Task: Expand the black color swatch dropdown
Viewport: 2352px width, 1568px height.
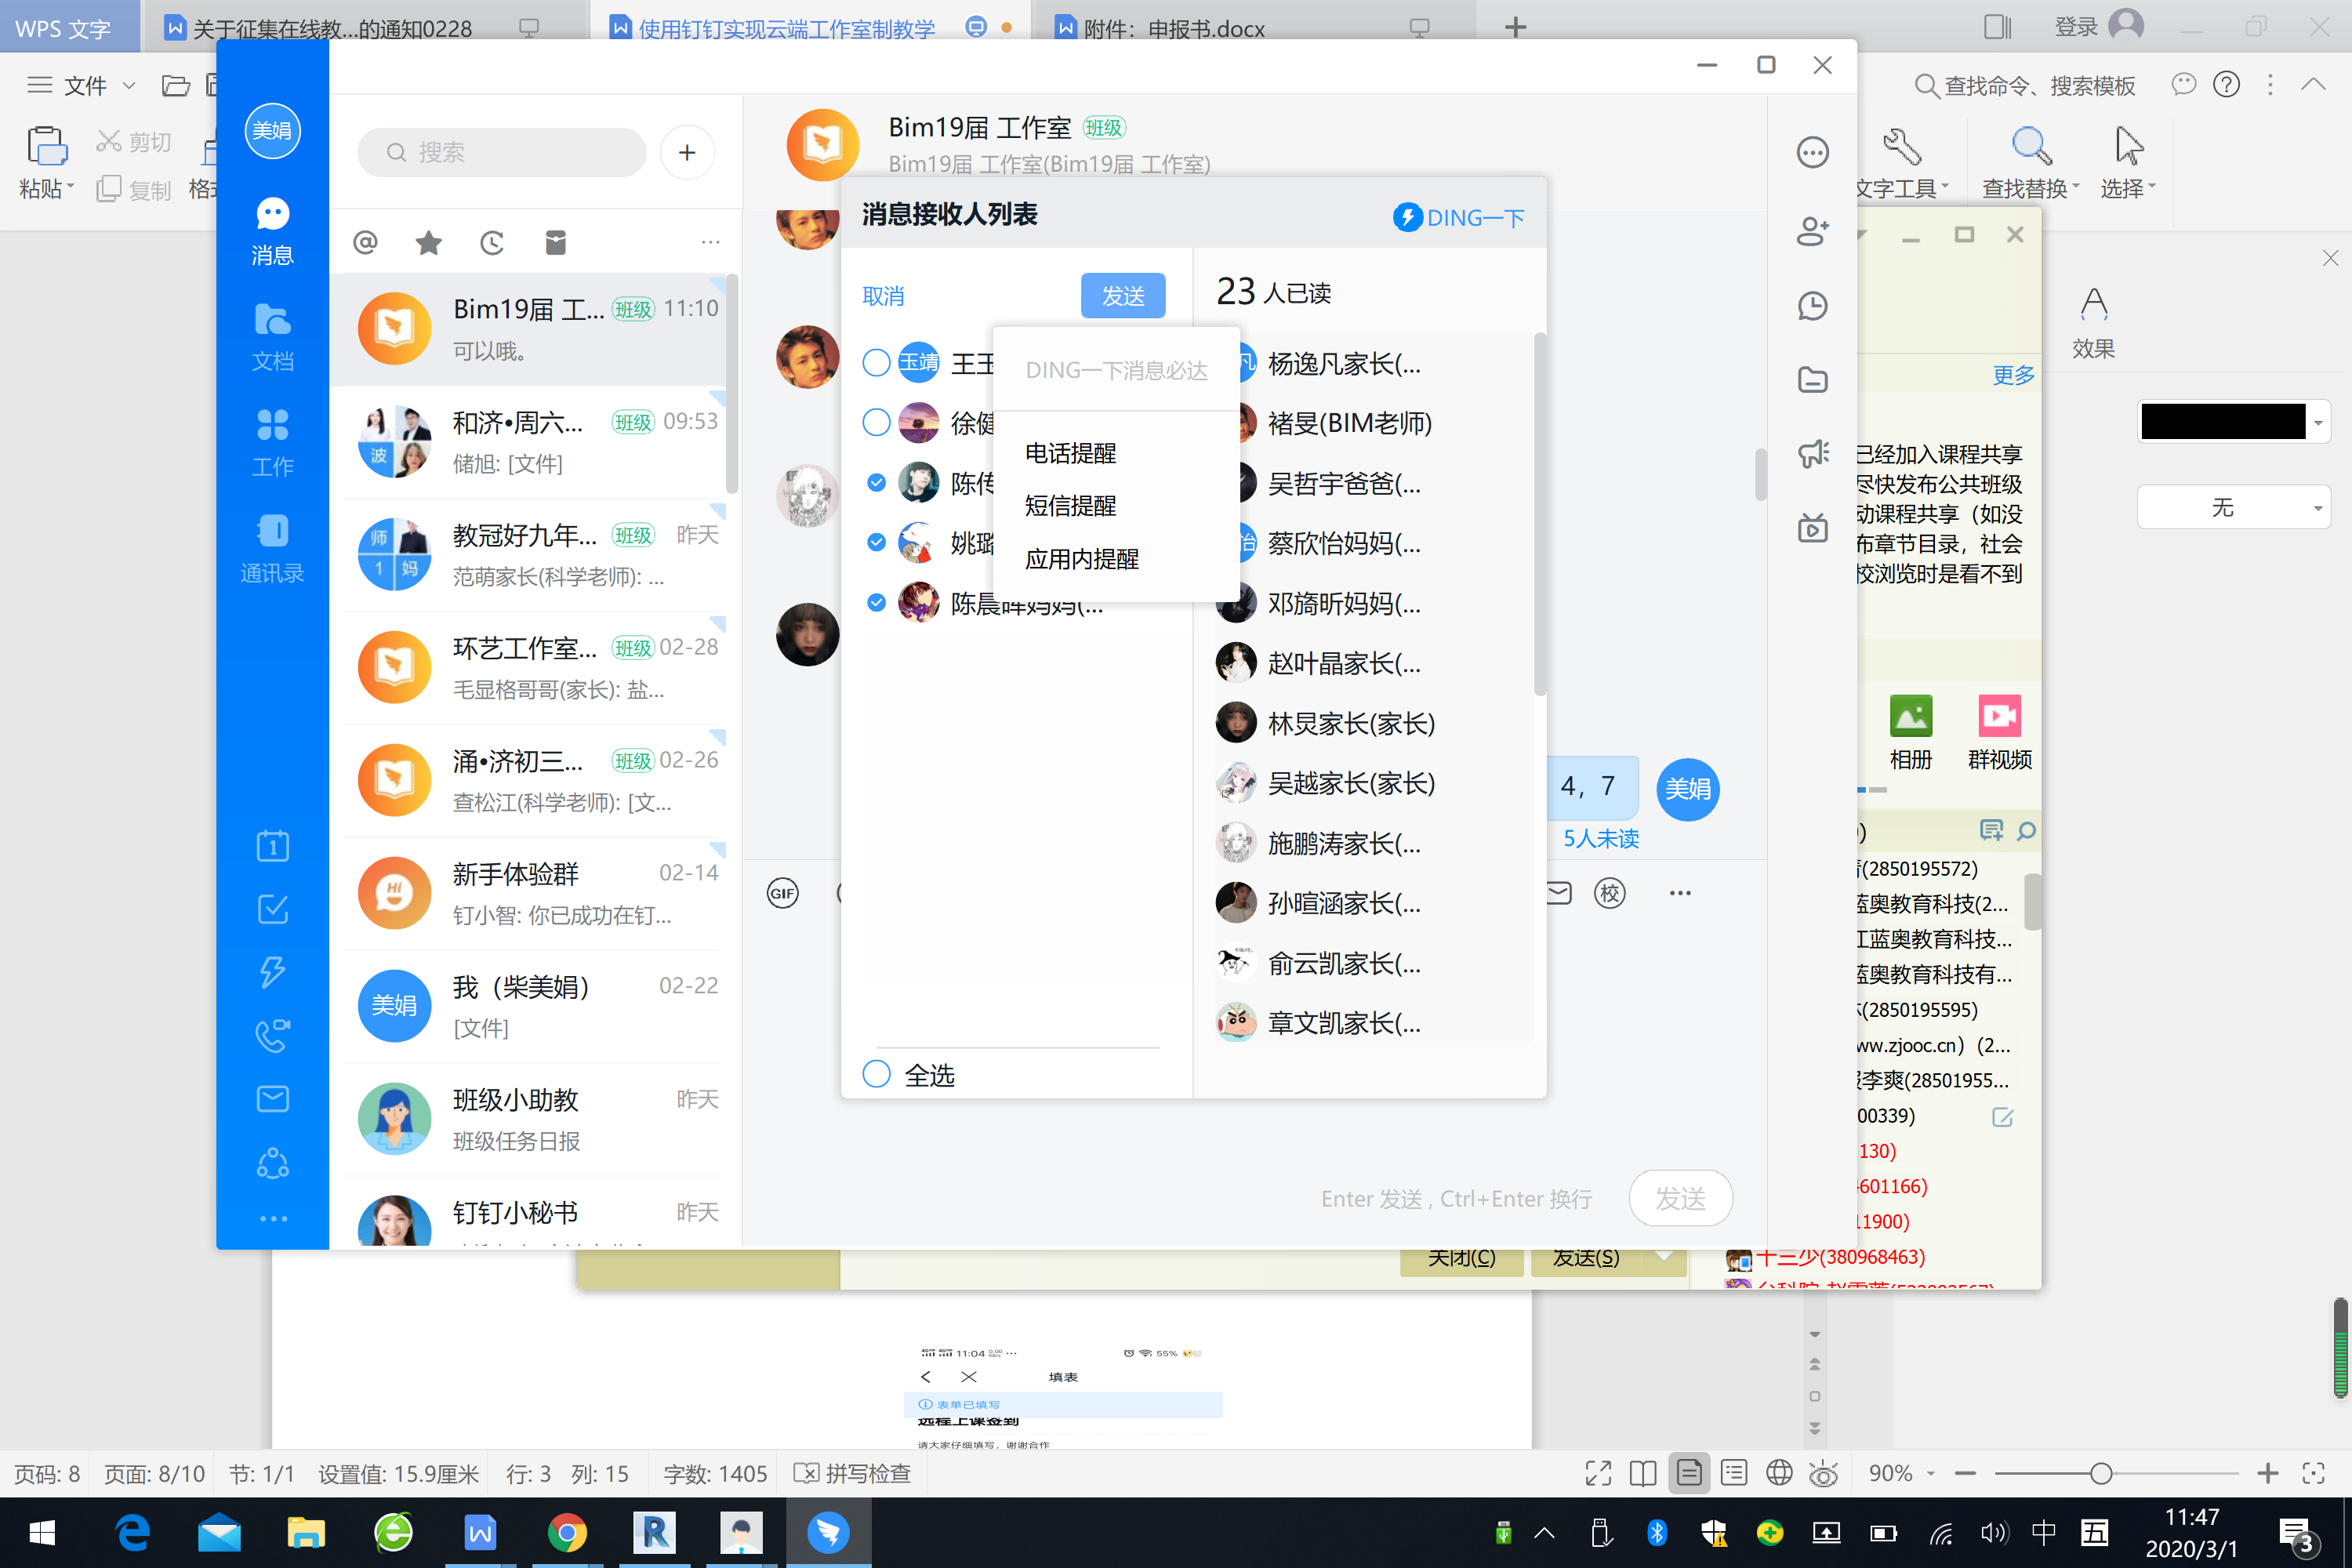Action: point(2318,422)
